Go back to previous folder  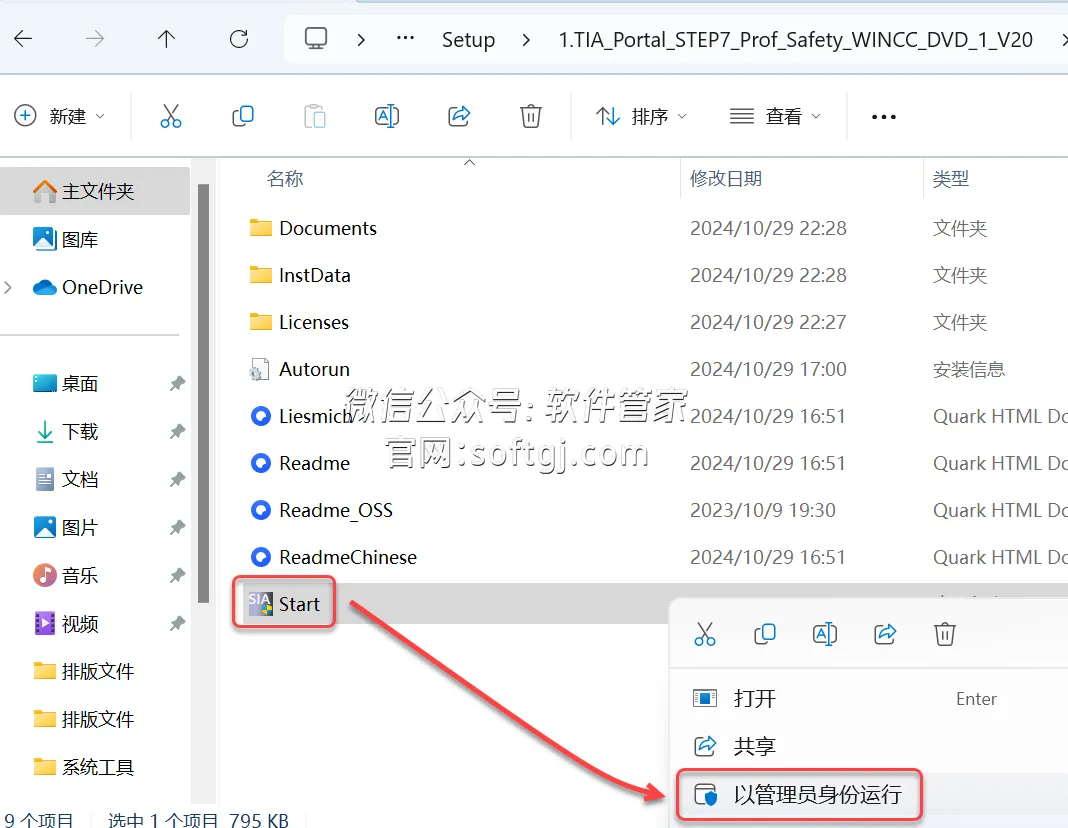coord(23,39)
